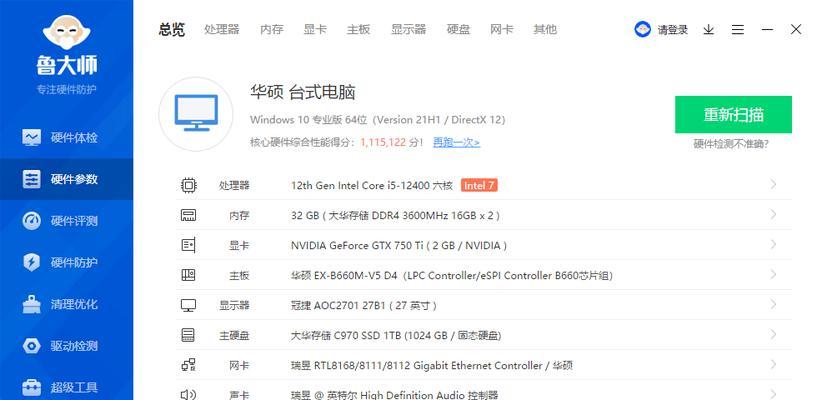Go to 硬件防护 section
This screenshot has width=817, height=400.
coord(67,262)
